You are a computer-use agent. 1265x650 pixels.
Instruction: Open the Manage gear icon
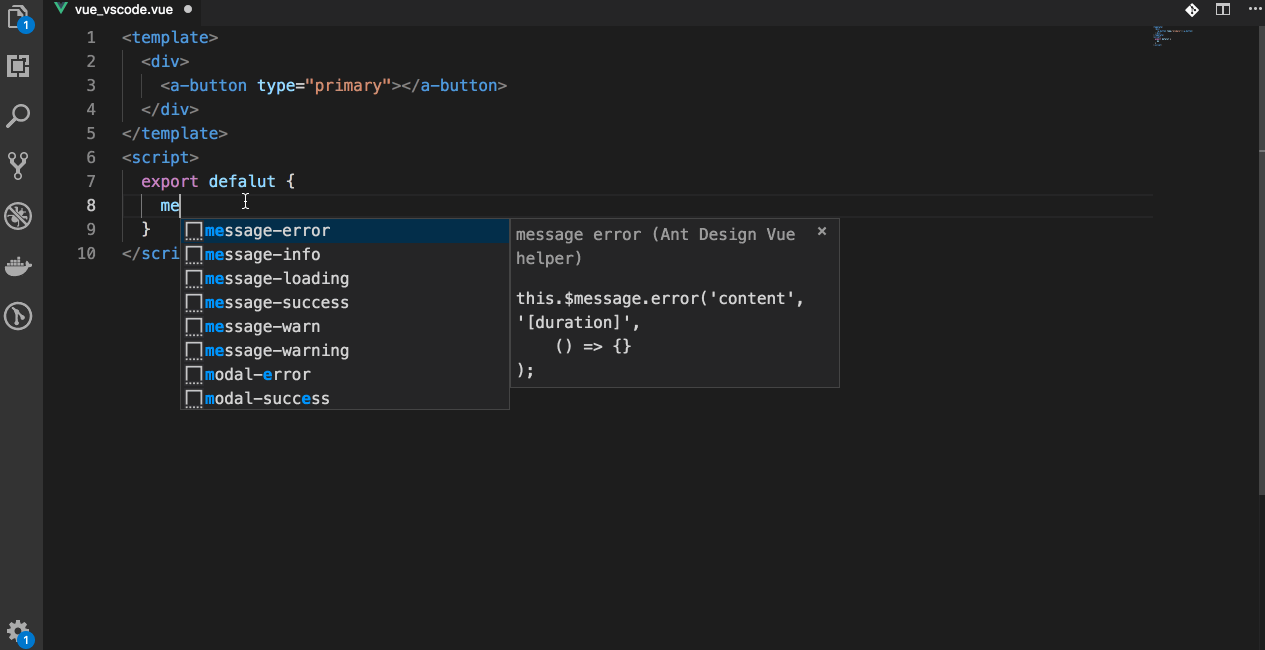(x=19, y=631)
